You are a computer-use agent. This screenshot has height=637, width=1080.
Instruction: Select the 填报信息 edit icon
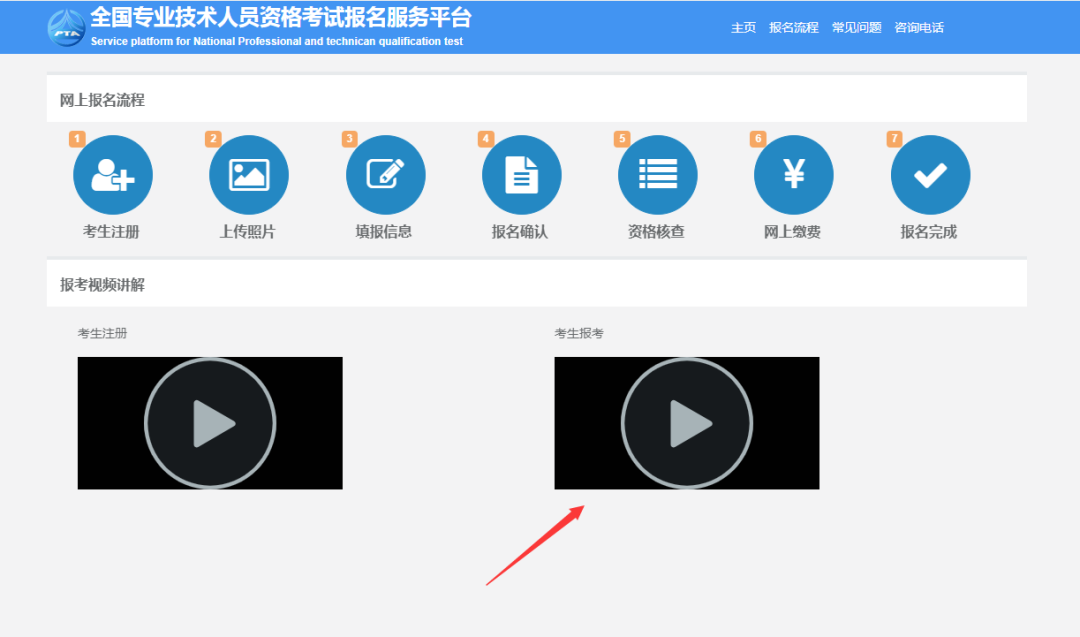click(385, 175)
